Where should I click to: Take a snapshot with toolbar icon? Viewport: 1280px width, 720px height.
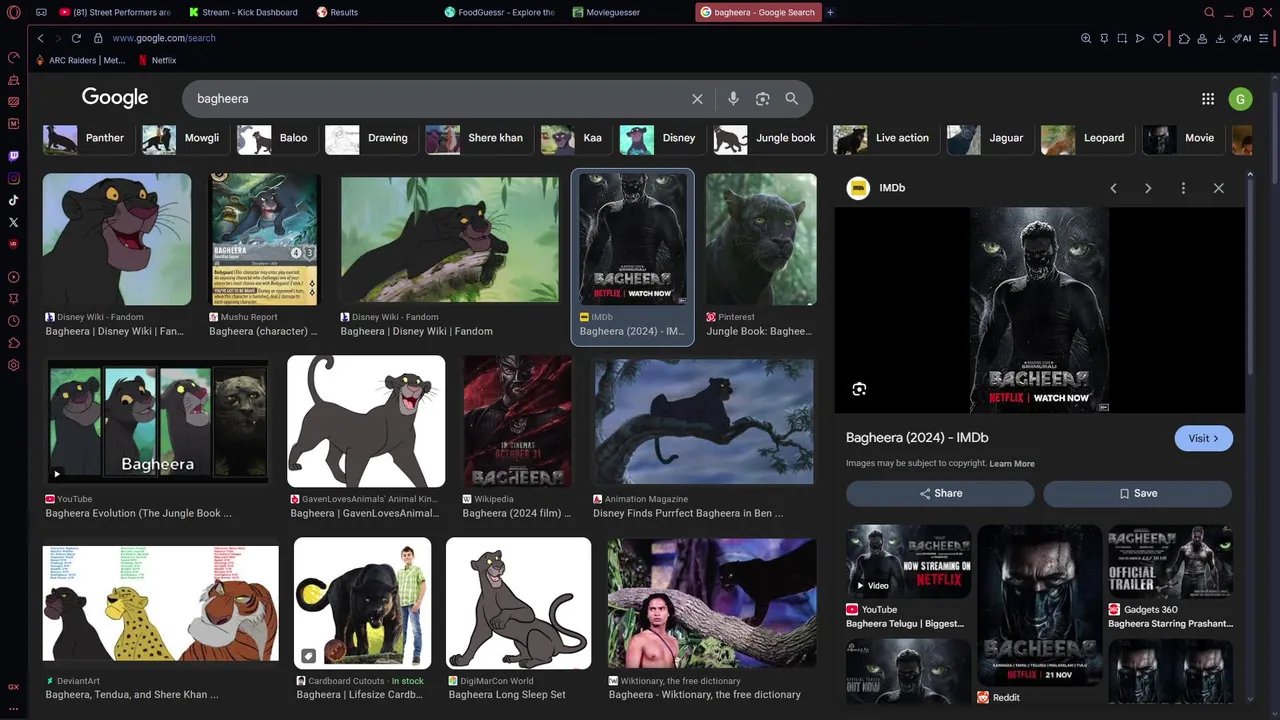pos(1122,38)
